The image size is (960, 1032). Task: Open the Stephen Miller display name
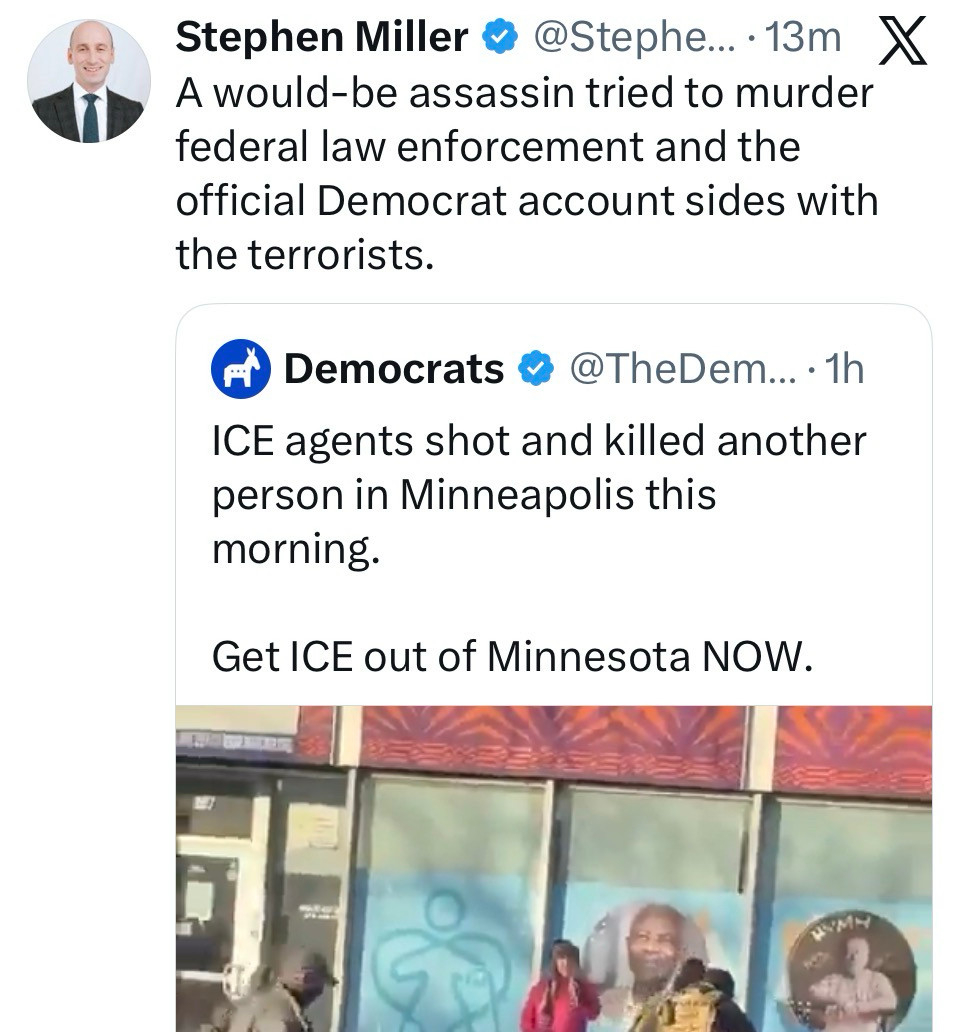tap(322, 38)
